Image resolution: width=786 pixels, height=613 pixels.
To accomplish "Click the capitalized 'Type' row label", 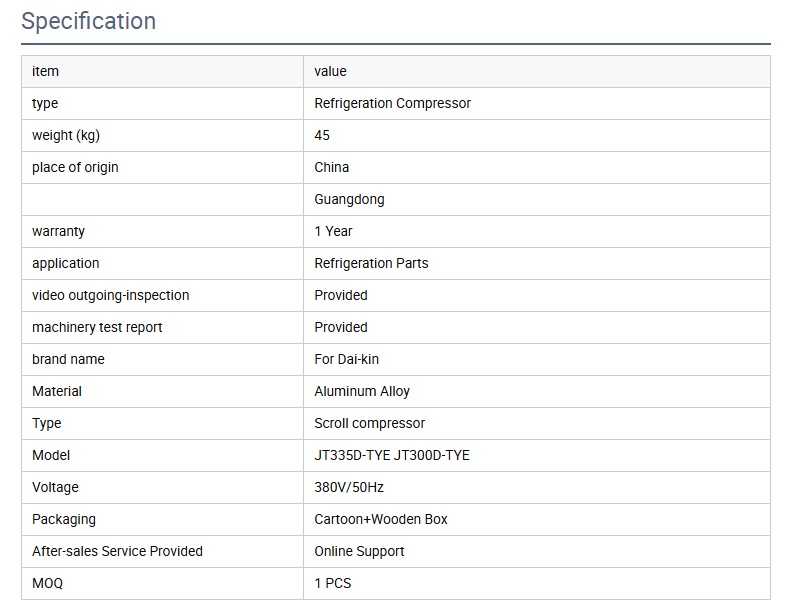I will (x=47, y=424).
